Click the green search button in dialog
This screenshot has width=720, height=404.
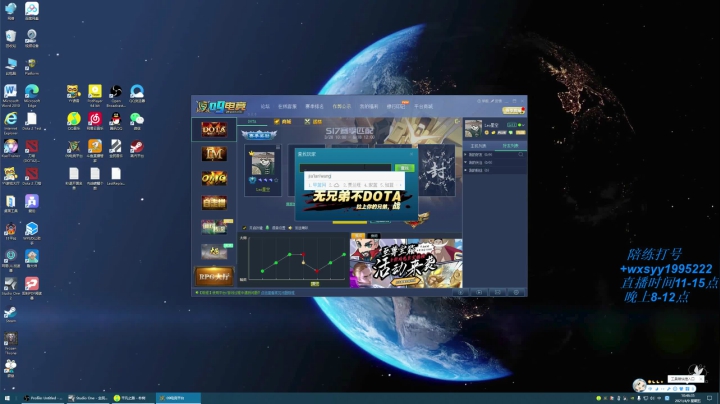[405, 168]
